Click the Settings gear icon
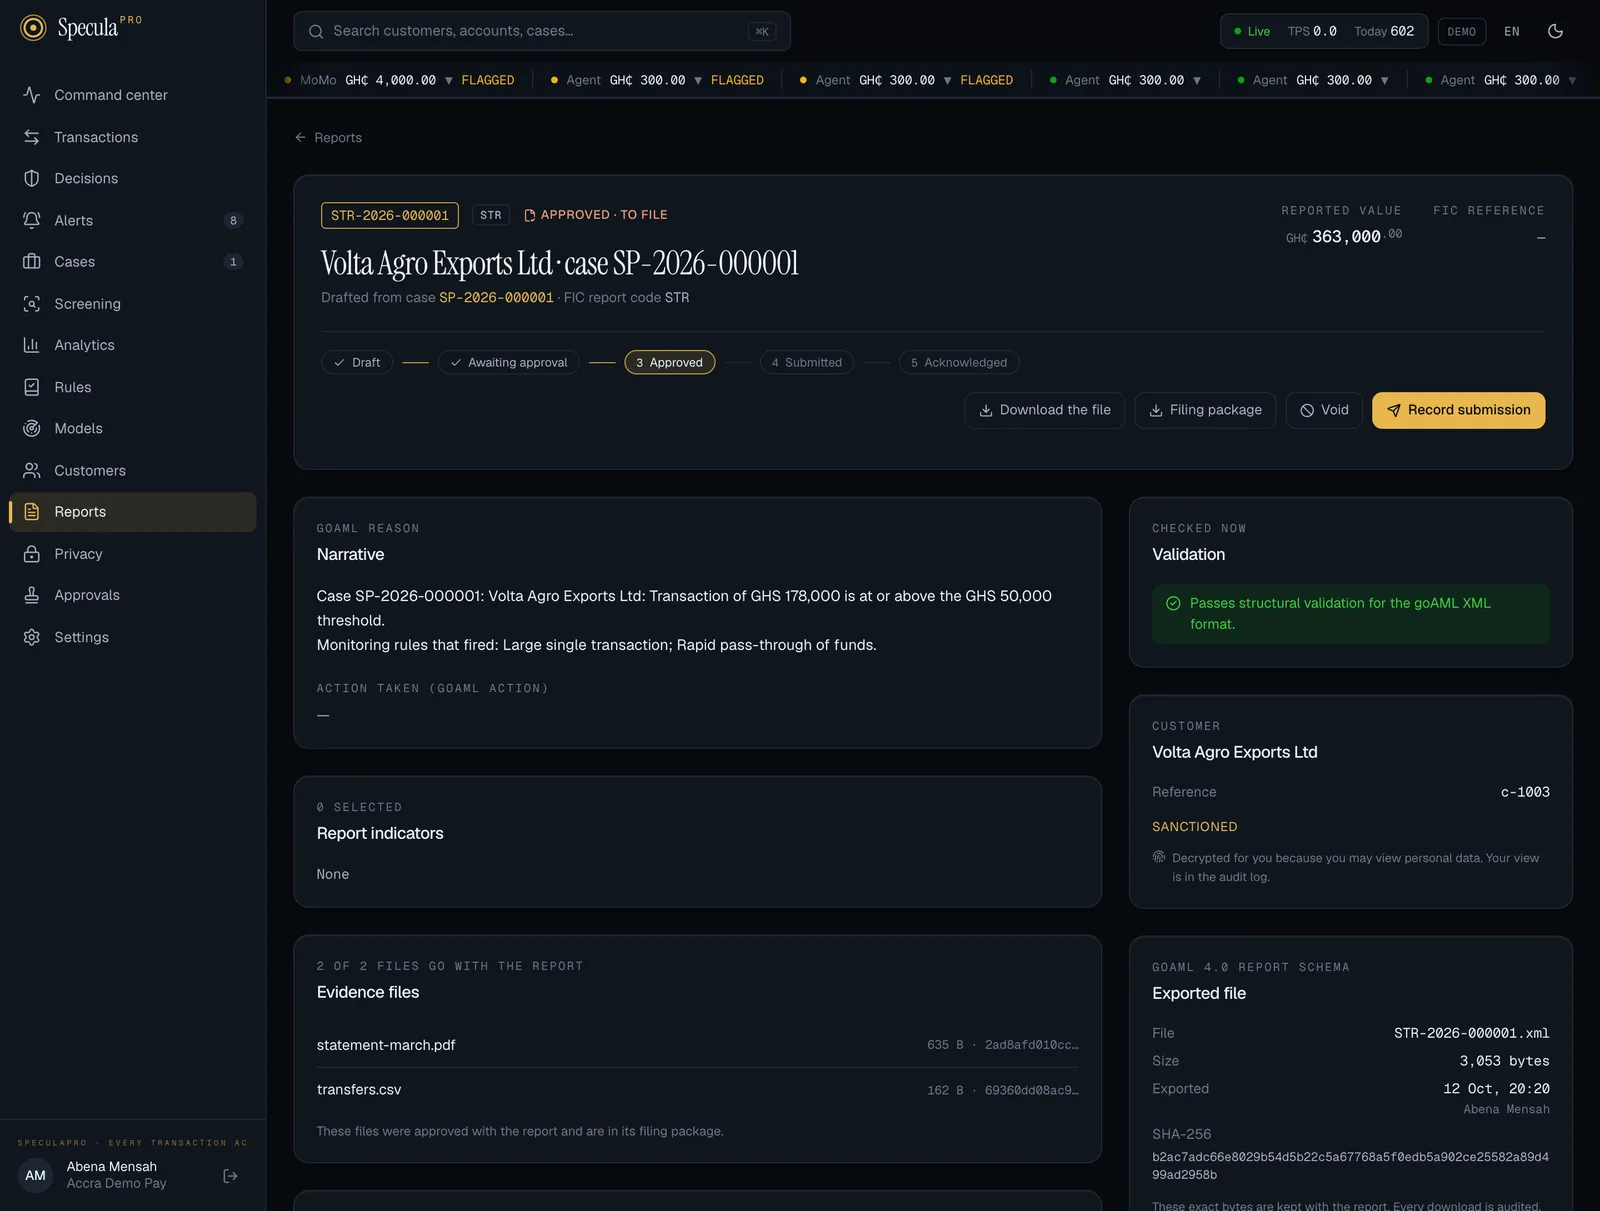Image resolution: width=1600 pixels, height=1211 pixels. [x=32, y=637]
